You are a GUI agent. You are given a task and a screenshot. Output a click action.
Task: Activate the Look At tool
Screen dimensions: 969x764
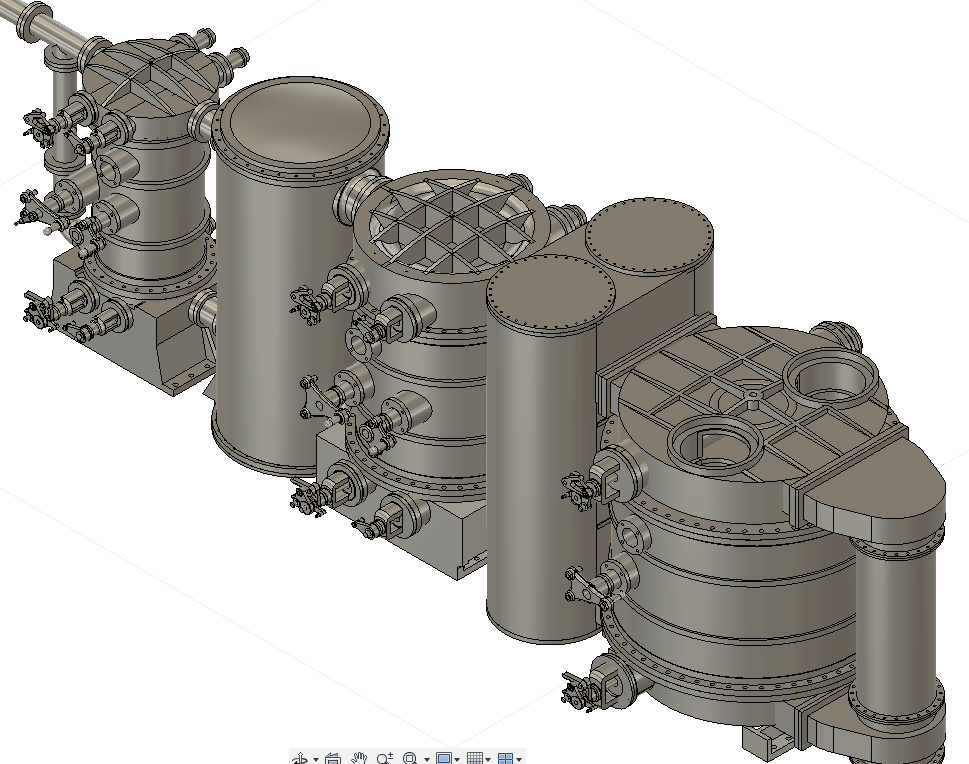tap(333, 758)
